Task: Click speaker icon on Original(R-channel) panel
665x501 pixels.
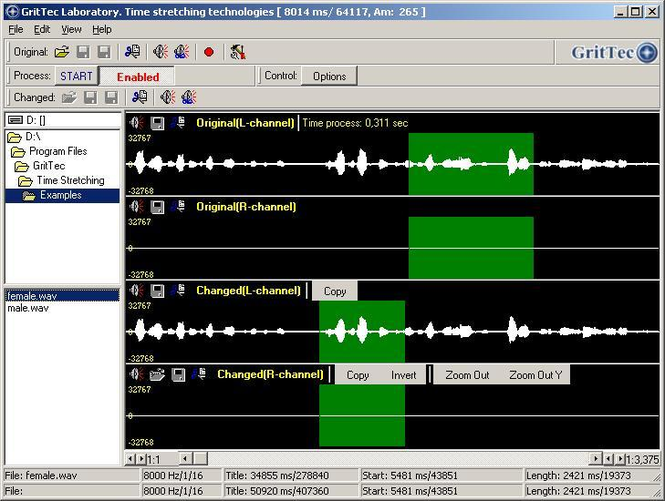Action: [x=137, y=207]
